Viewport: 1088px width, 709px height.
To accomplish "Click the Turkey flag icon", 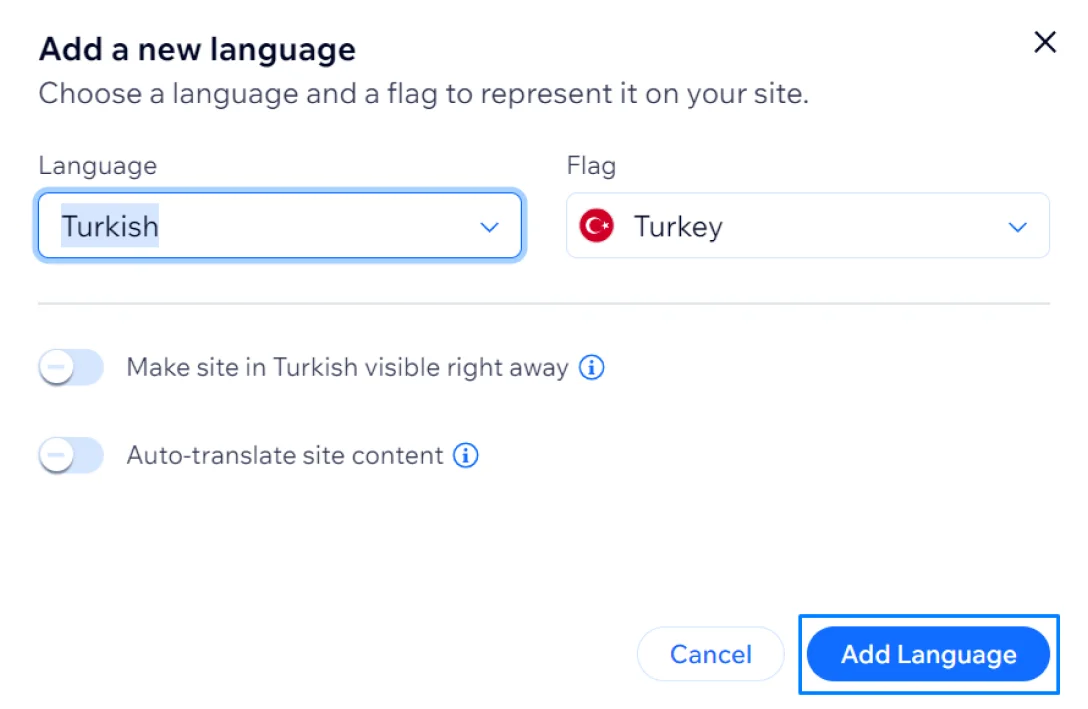I will tap(595, 226).
